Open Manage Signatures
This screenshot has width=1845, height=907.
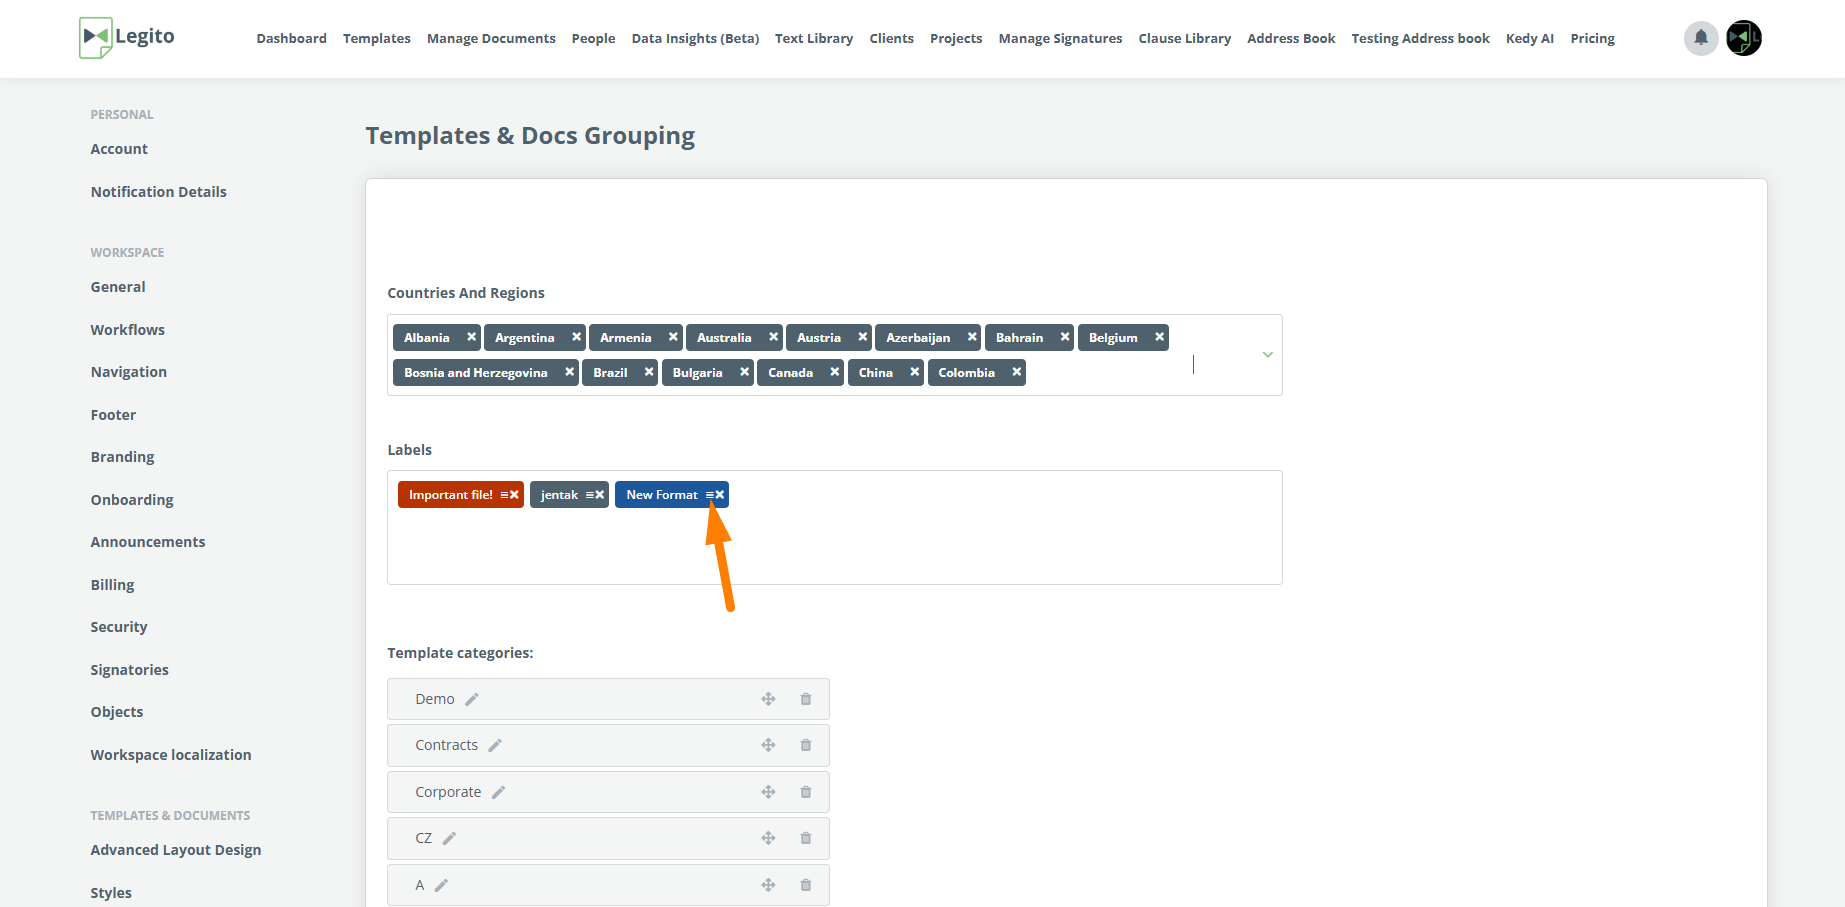pos(1060,38)
